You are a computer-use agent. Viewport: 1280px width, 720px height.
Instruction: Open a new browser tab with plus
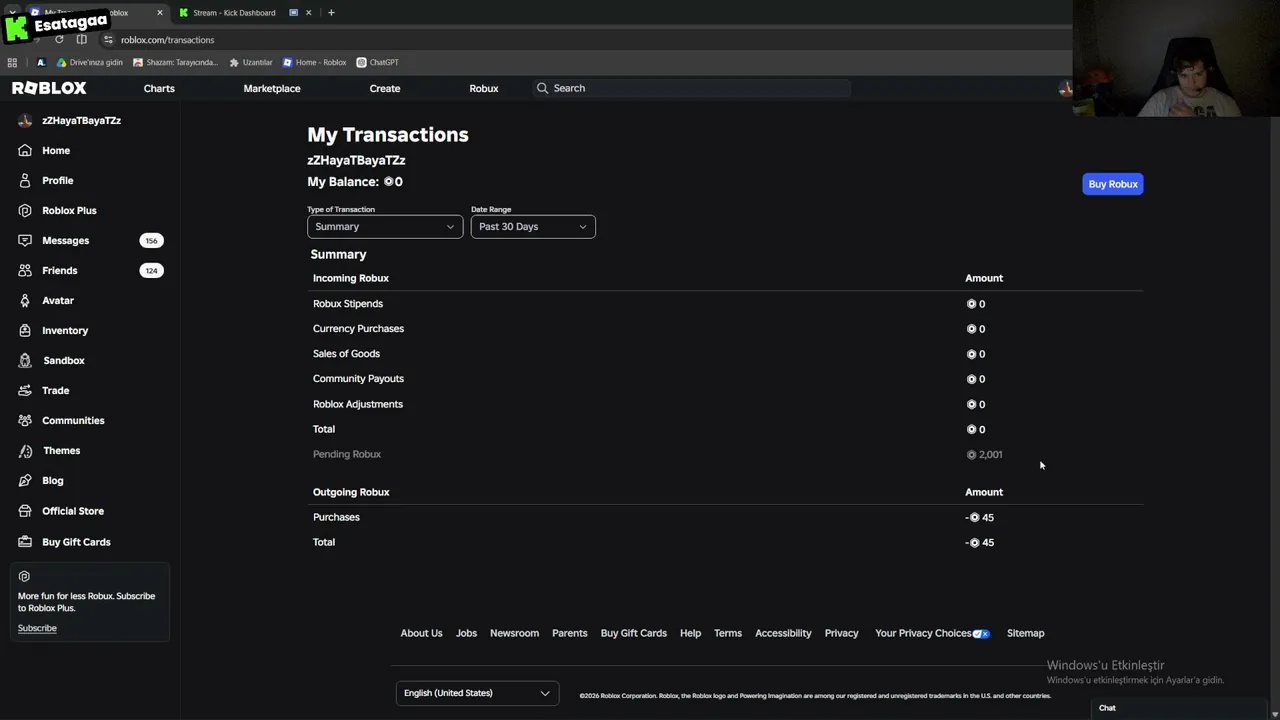(x=331, y=13)
